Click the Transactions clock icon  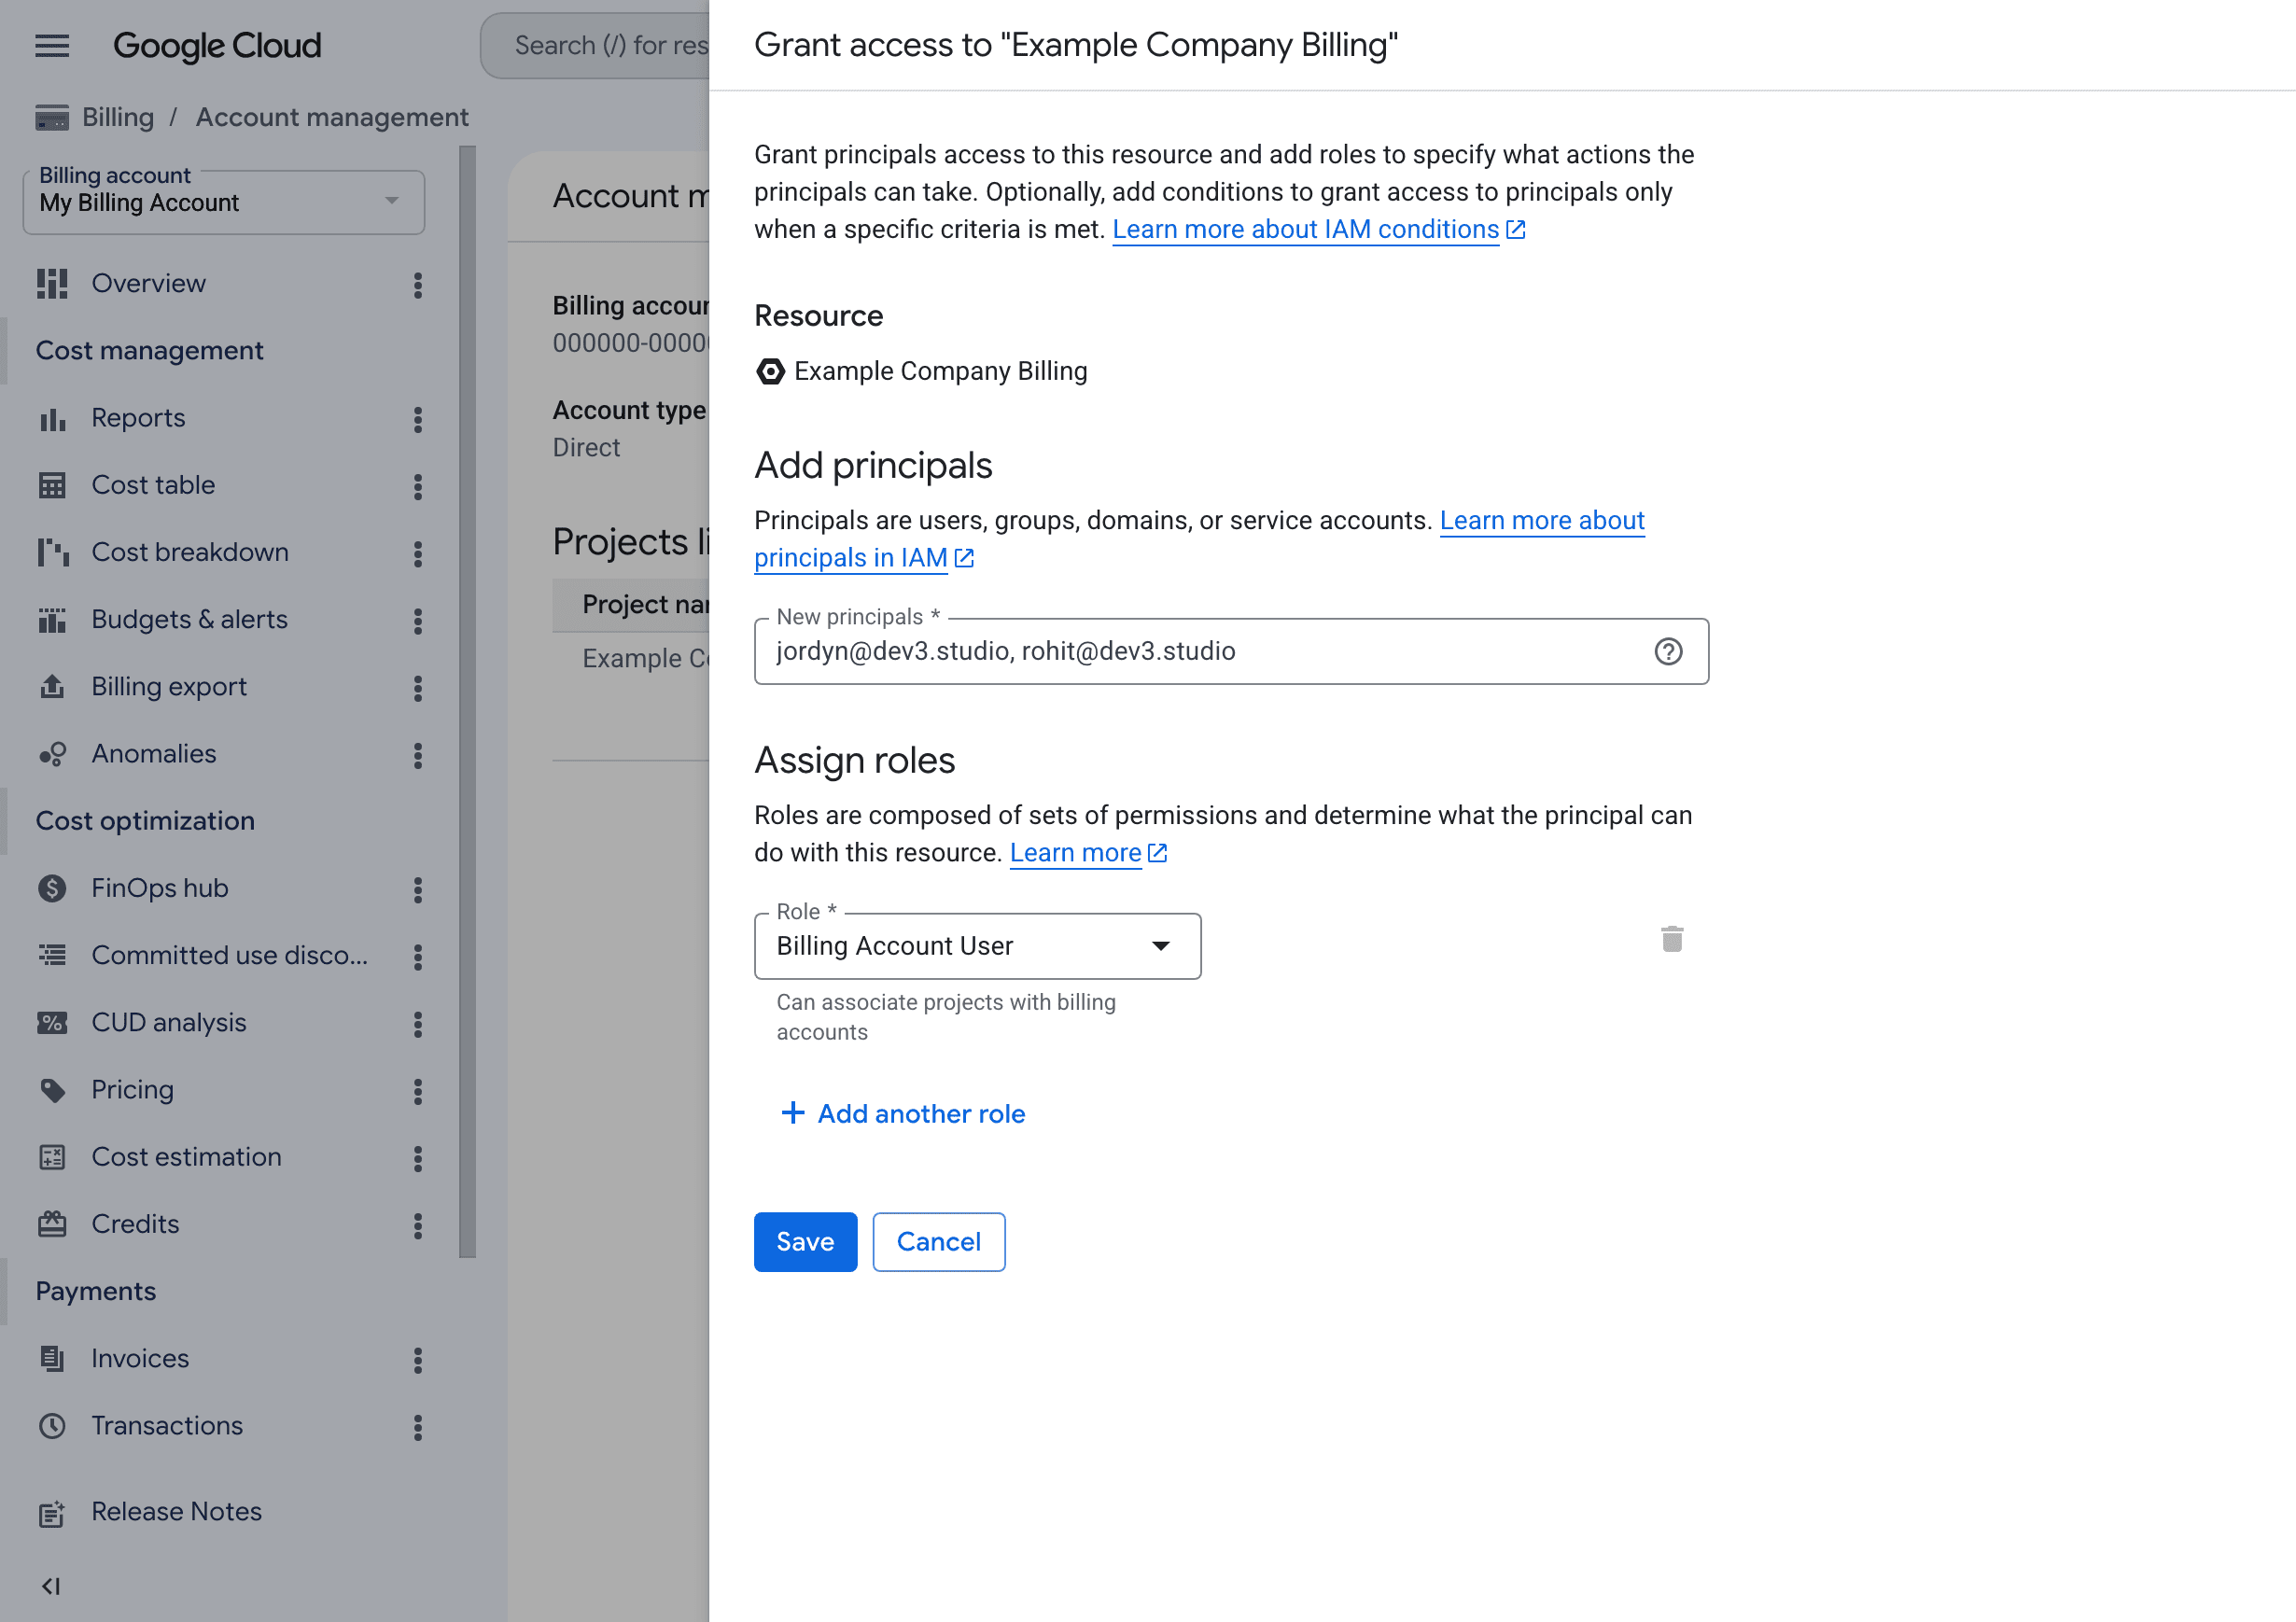tap(52, 1426)
